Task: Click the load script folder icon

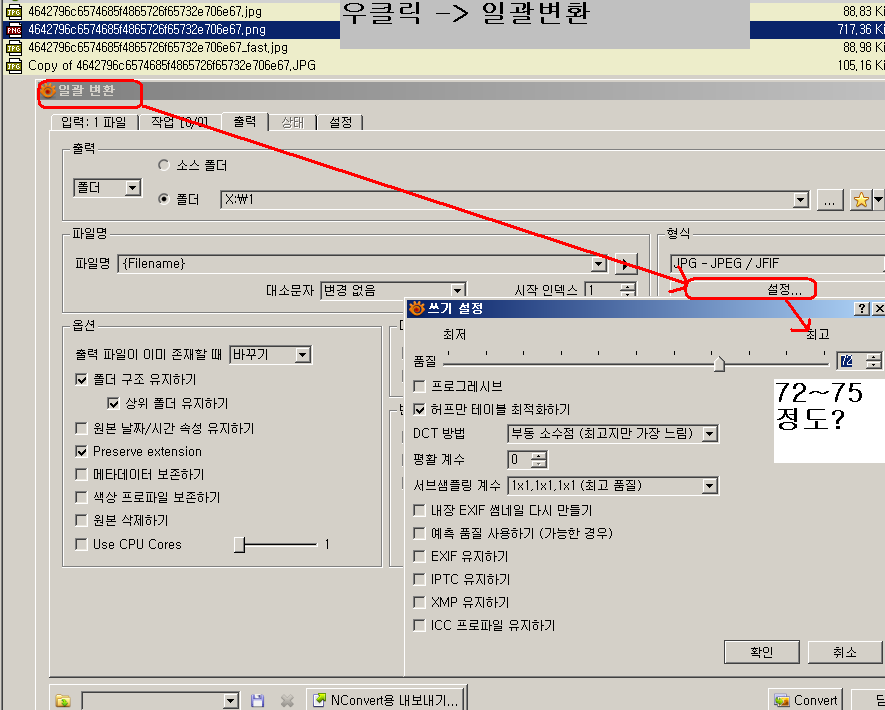Action: pos(63,700)
